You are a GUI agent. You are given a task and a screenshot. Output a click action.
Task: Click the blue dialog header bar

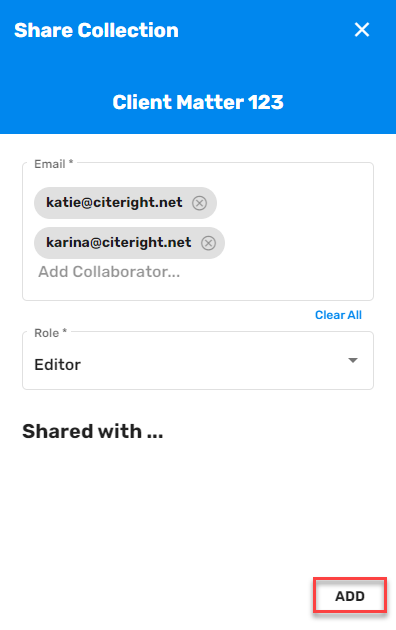[x=198, y=67]
